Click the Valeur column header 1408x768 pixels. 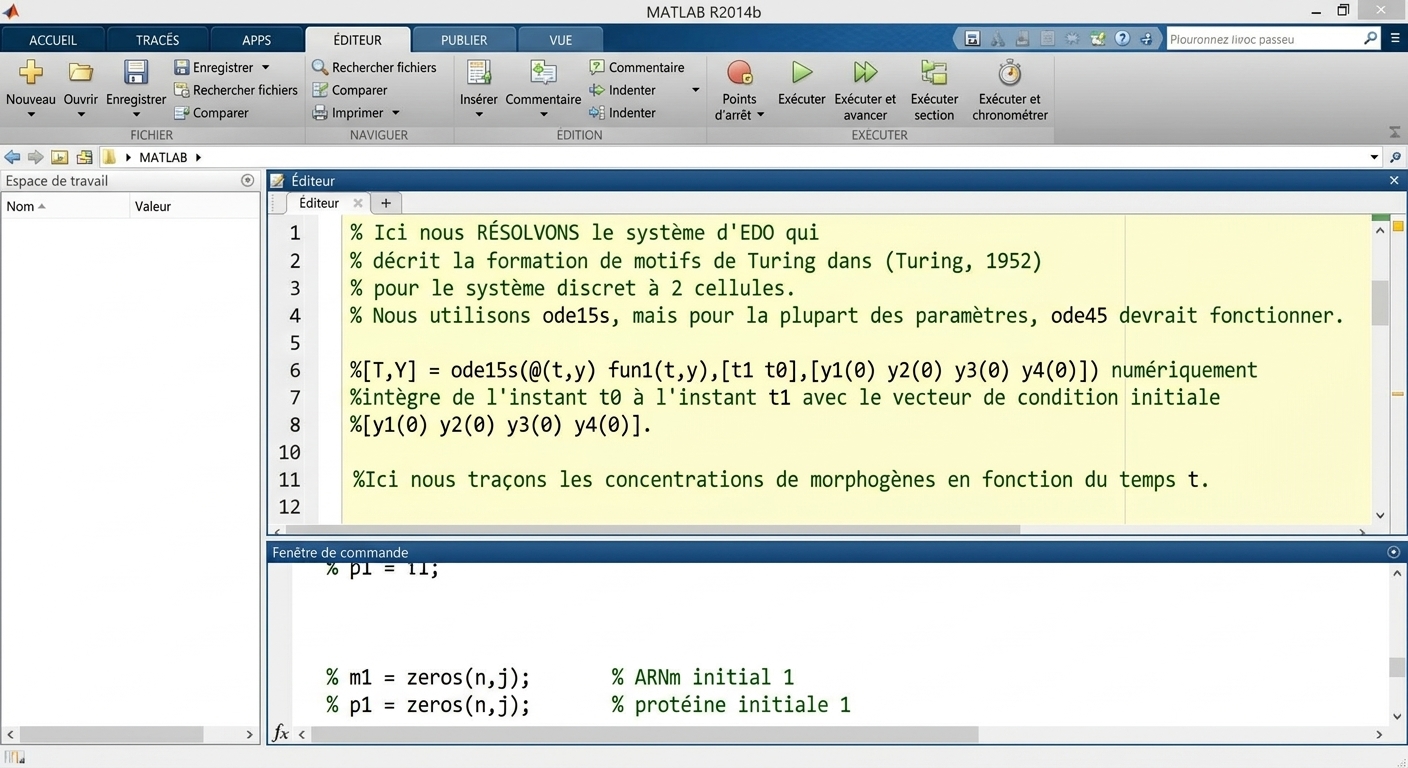[x=195, y=206]
